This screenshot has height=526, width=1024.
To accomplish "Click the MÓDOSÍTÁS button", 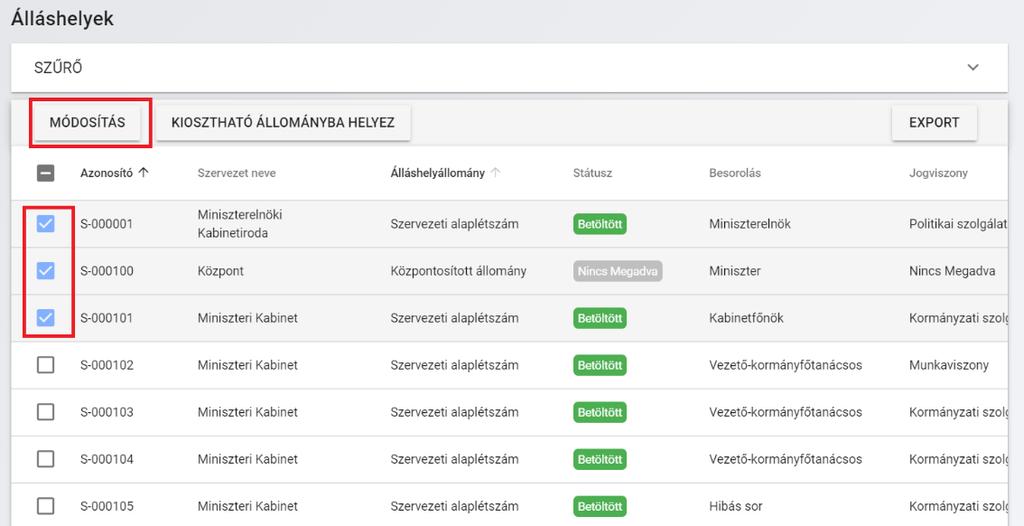I will click(88, 123).
